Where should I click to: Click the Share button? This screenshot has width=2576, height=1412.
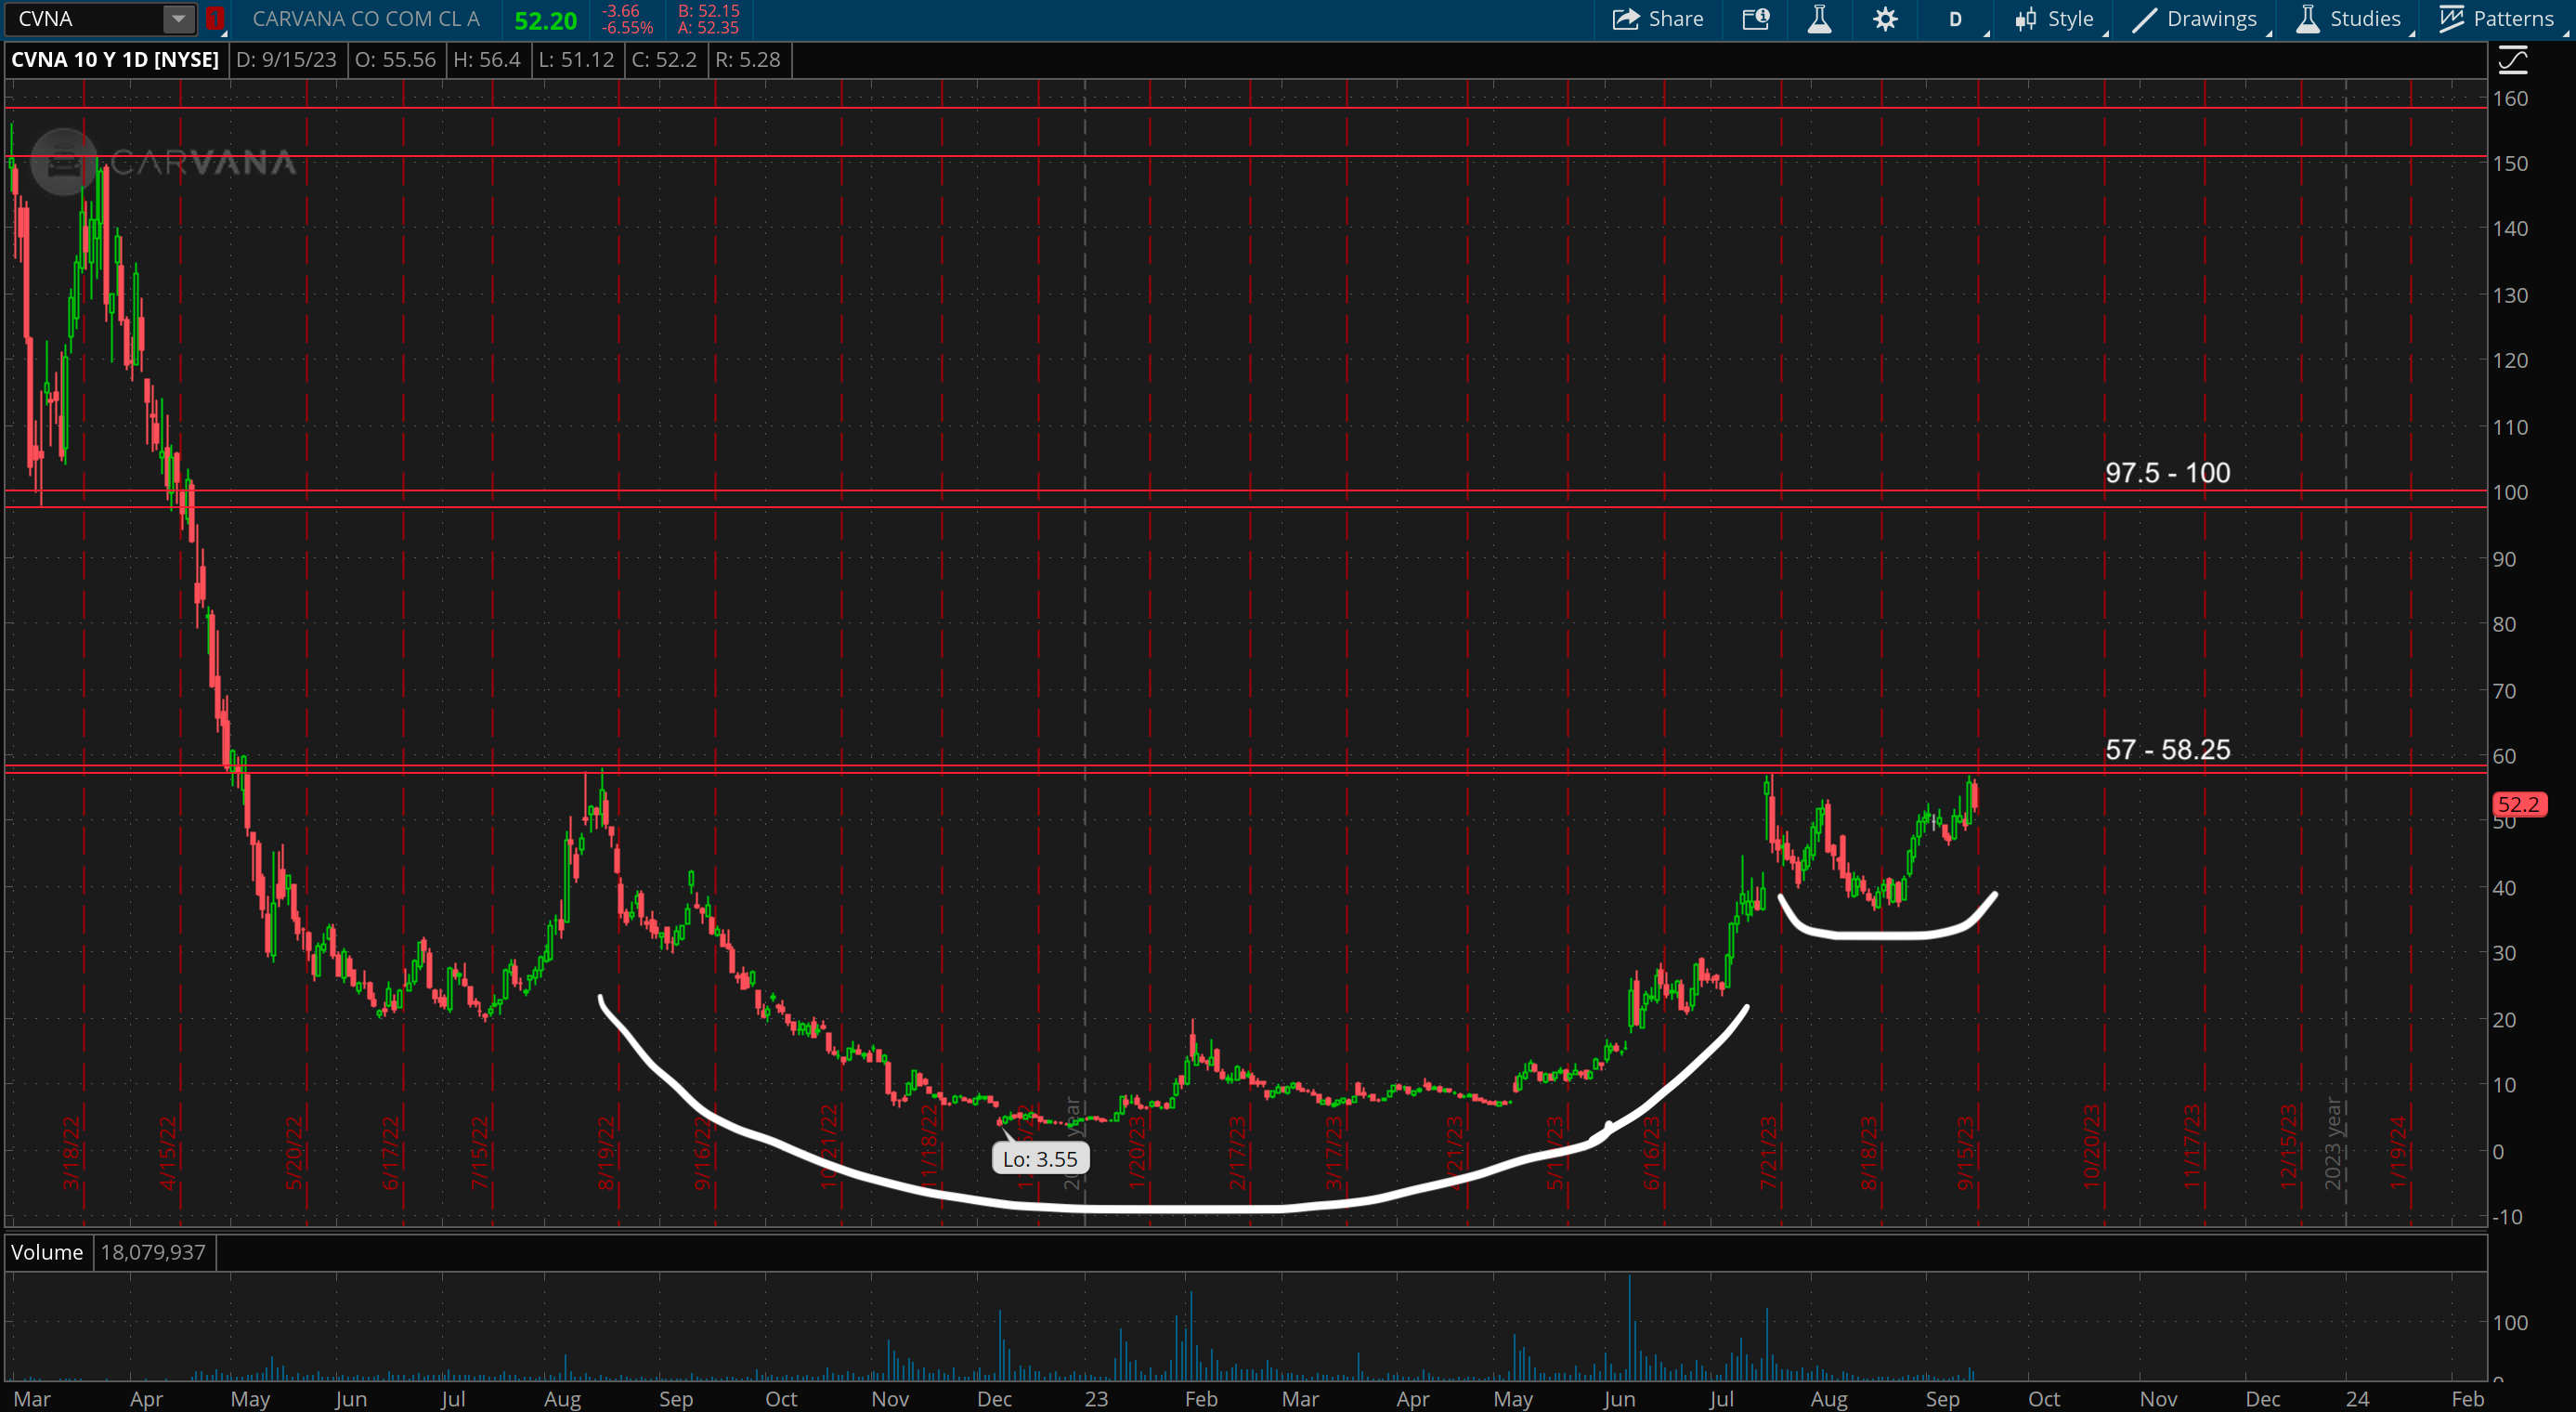(1657, 18)
